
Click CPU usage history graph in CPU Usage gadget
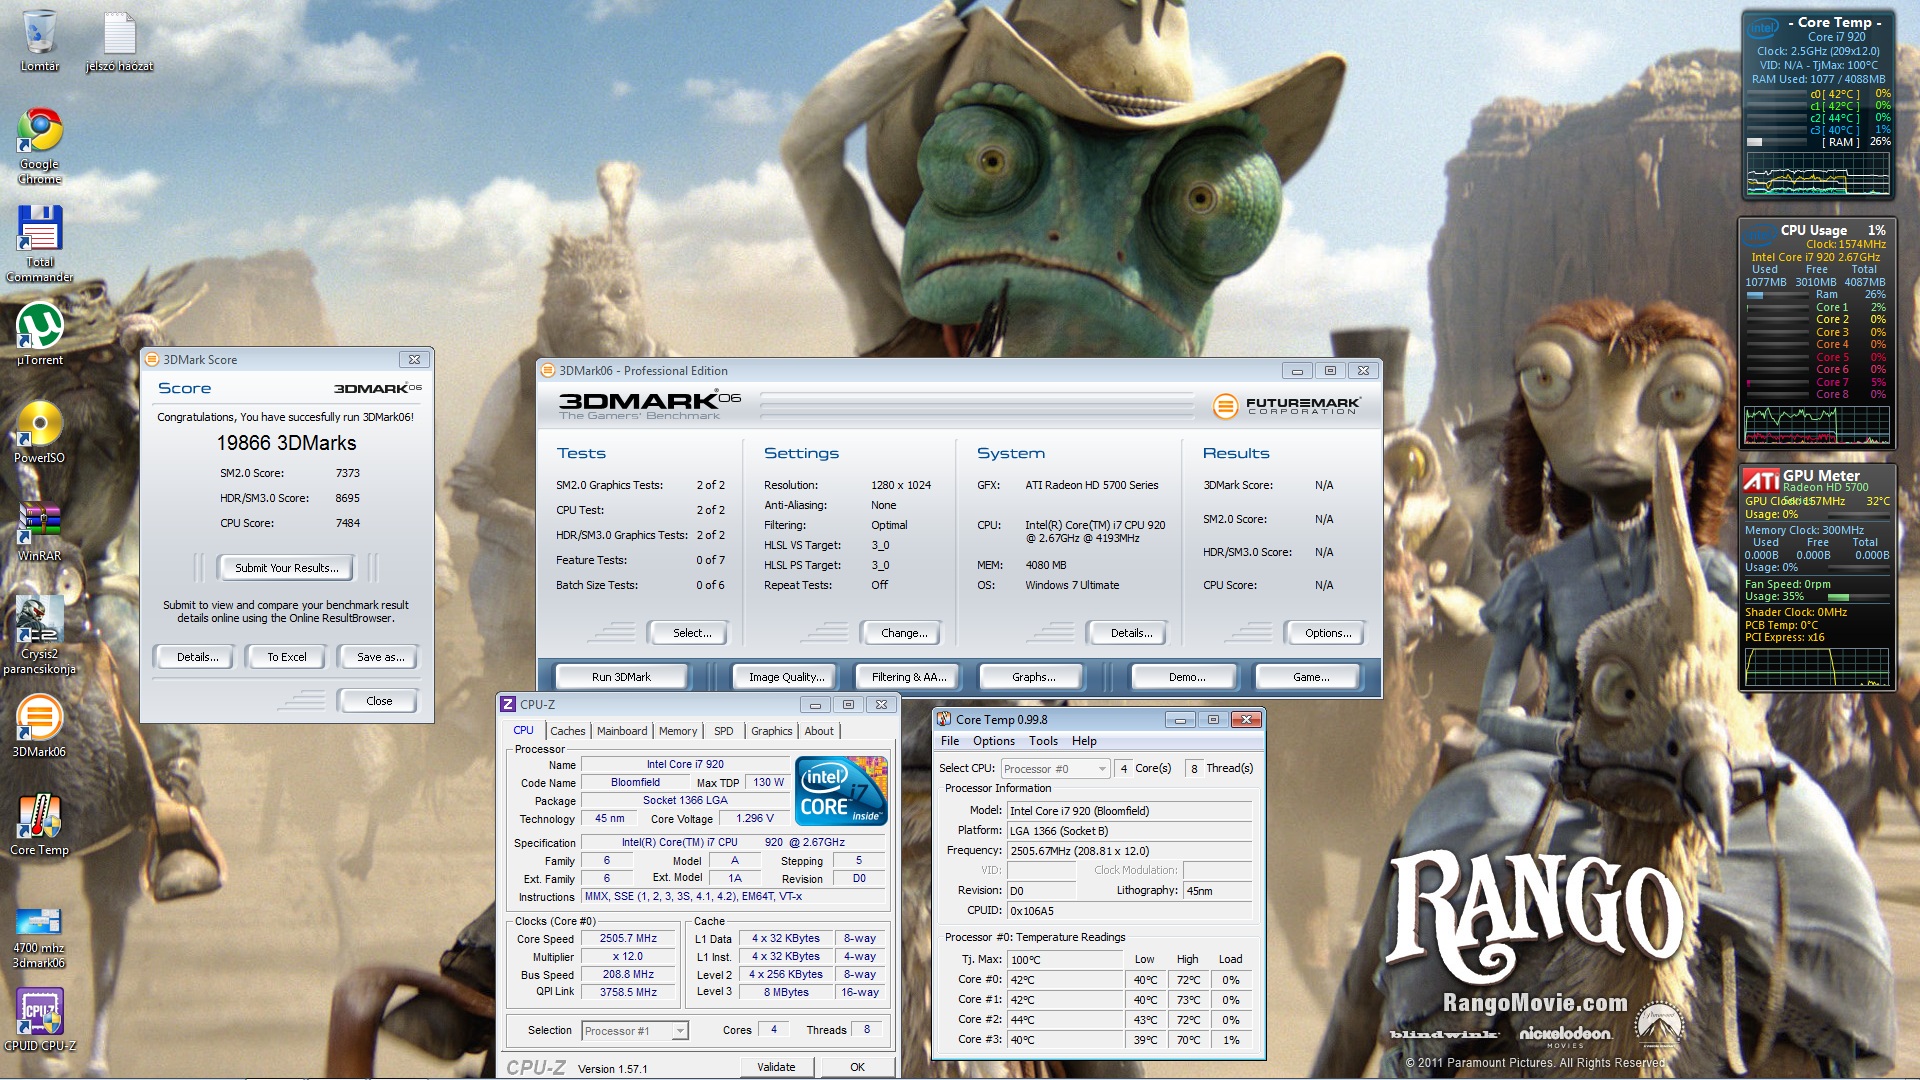tap(1817, 425)
